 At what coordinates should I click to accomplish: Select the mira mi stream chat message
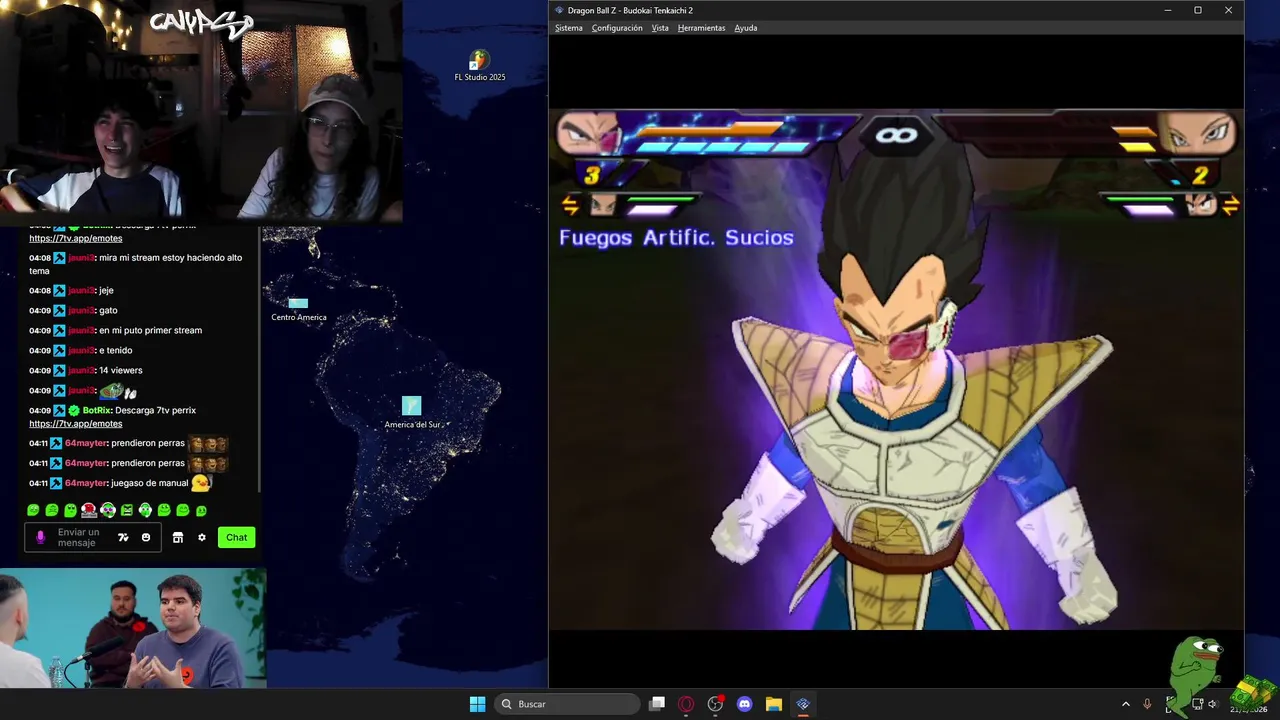135,264
